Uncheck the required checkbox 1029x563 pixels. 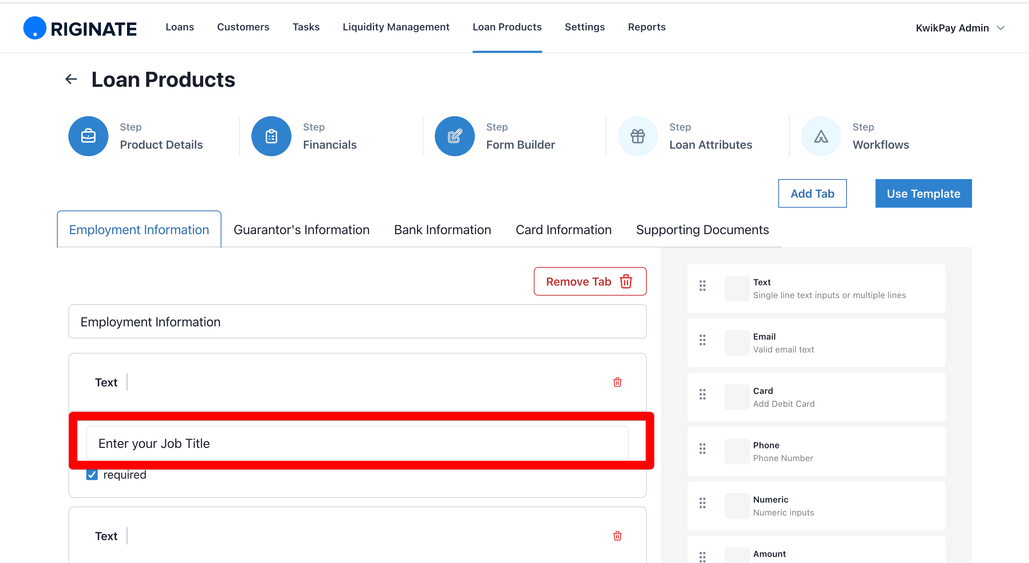[x=92, y=474]
